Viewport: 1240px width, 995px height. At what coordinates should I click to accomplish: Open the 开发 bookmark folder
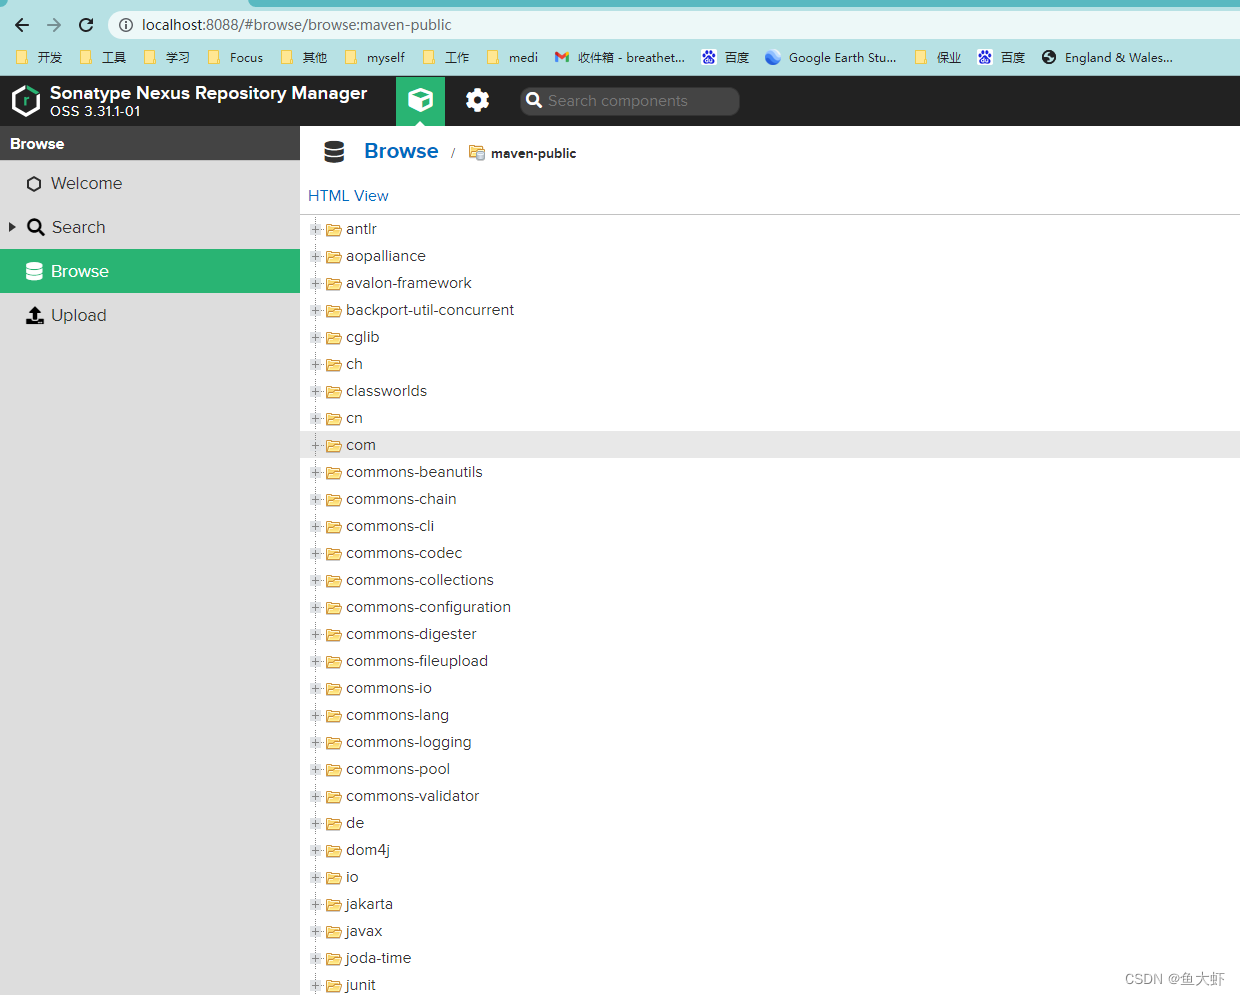click(39, 58)
